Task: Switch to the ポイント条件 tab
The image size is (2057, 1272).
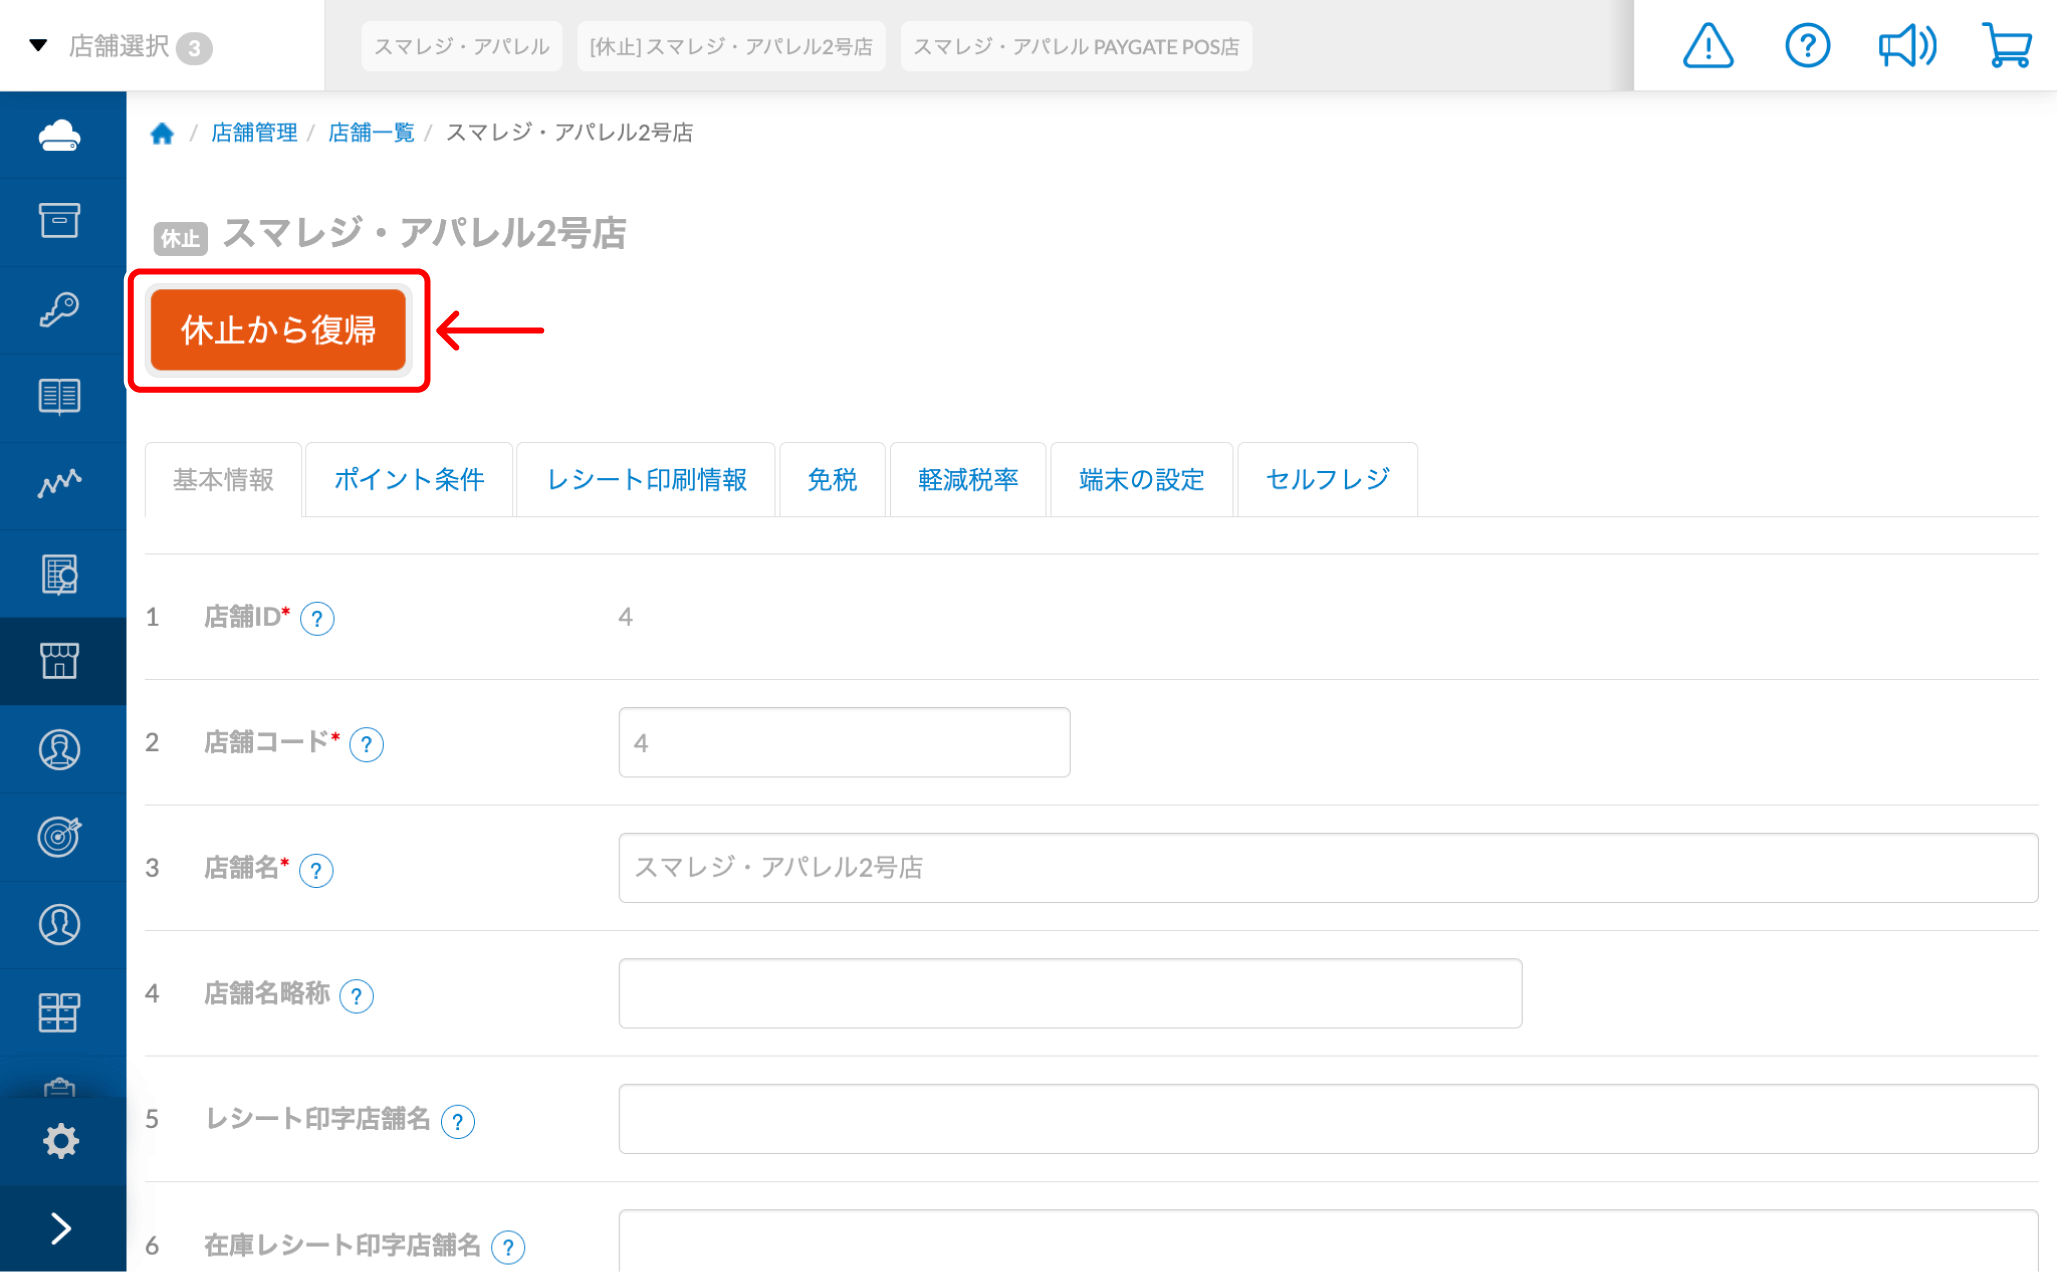Action: 409,480
